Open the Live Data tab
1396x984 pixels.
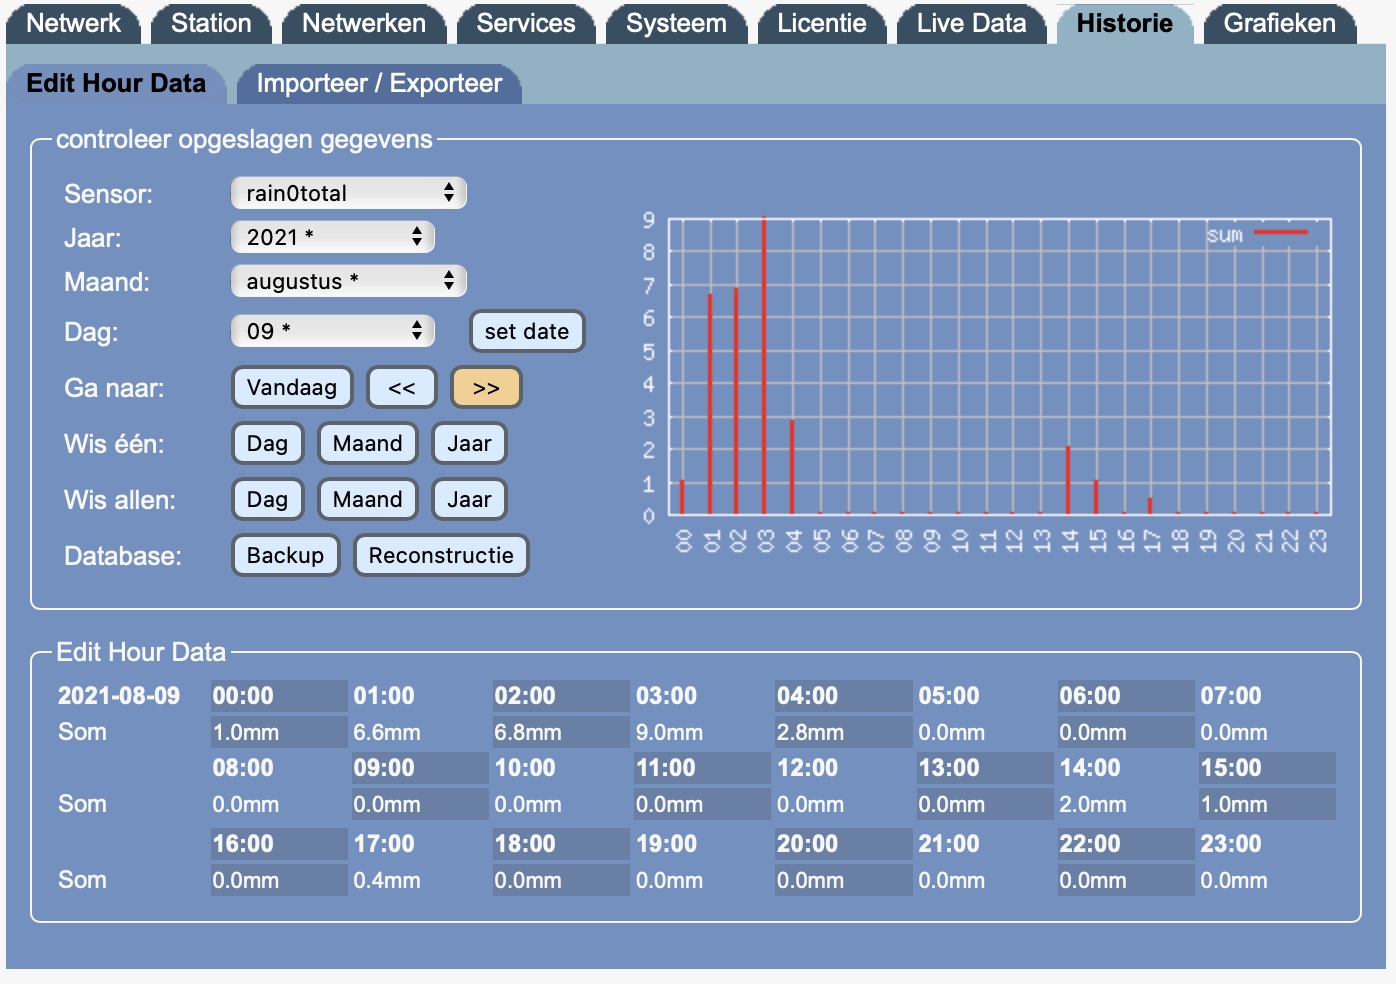[x=972, y=23]
